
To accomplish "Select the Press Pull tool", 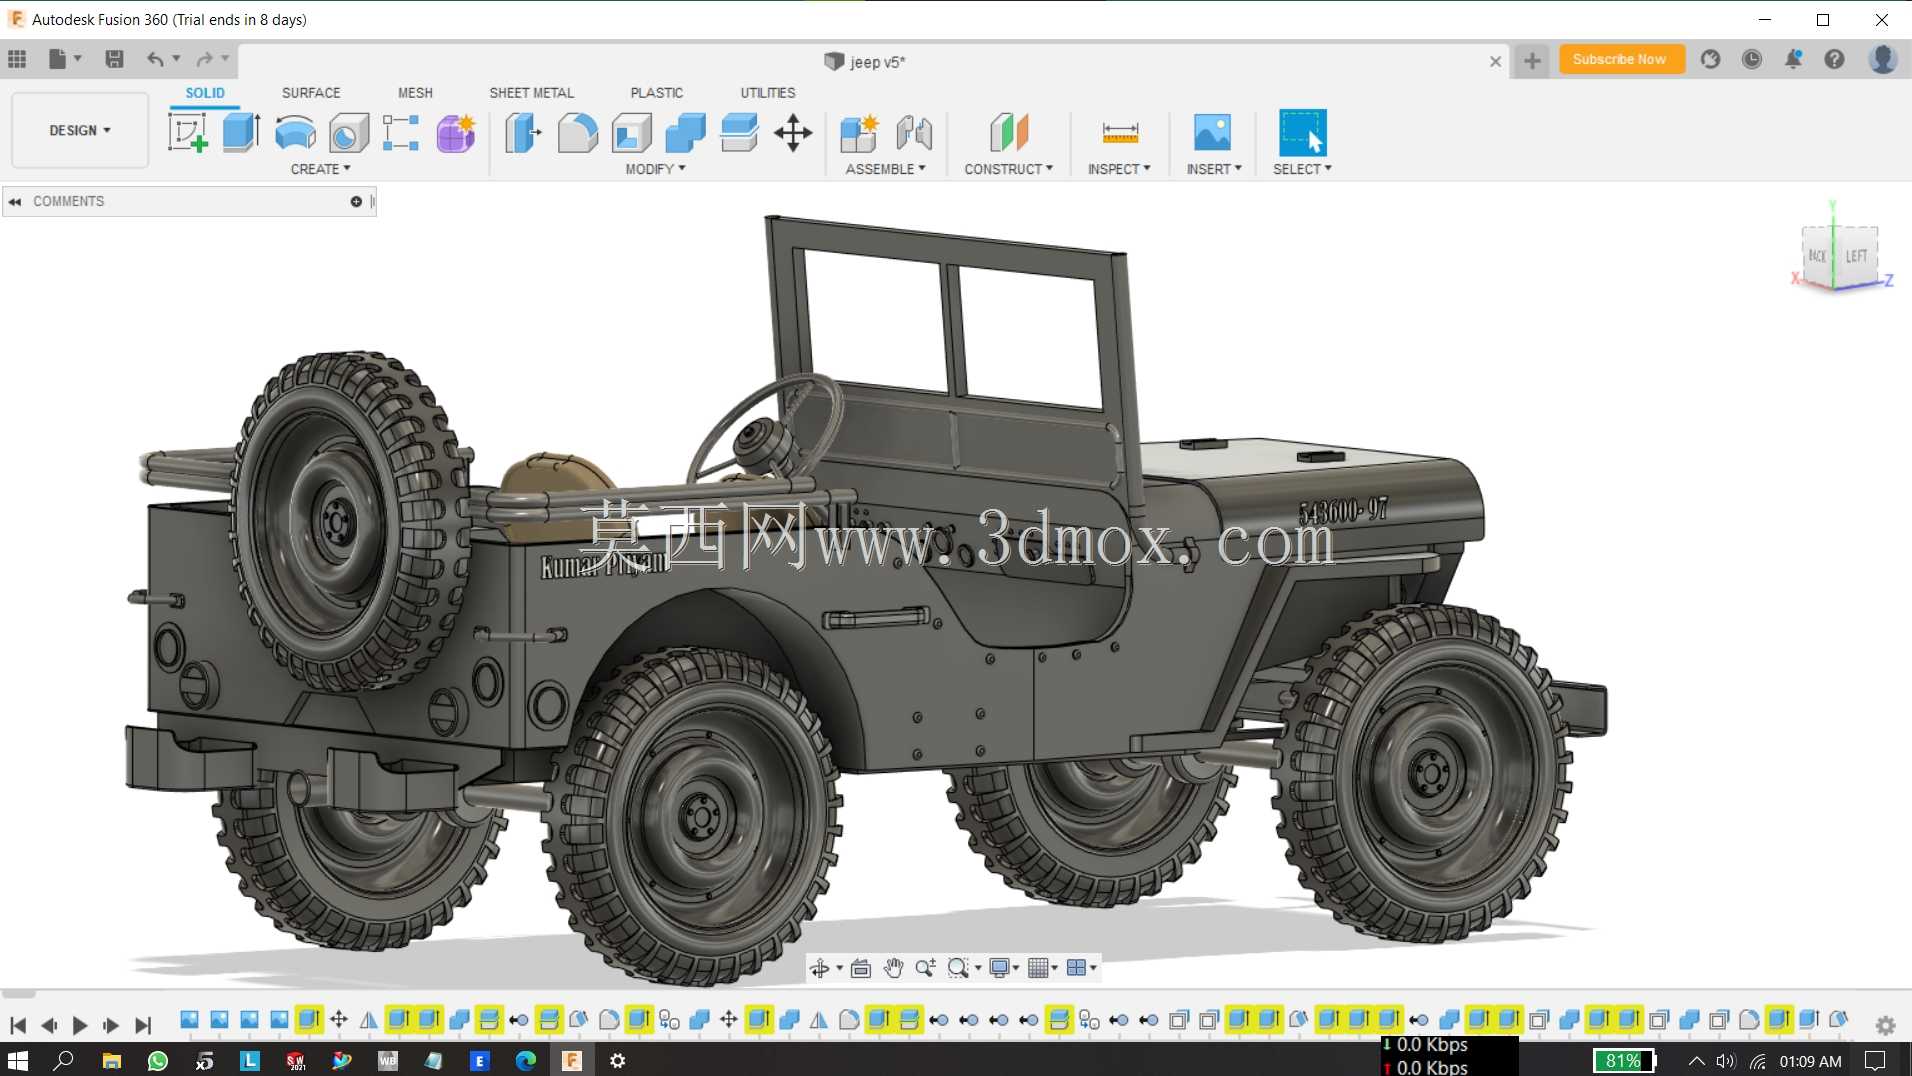I will click(x=523, y=132).
